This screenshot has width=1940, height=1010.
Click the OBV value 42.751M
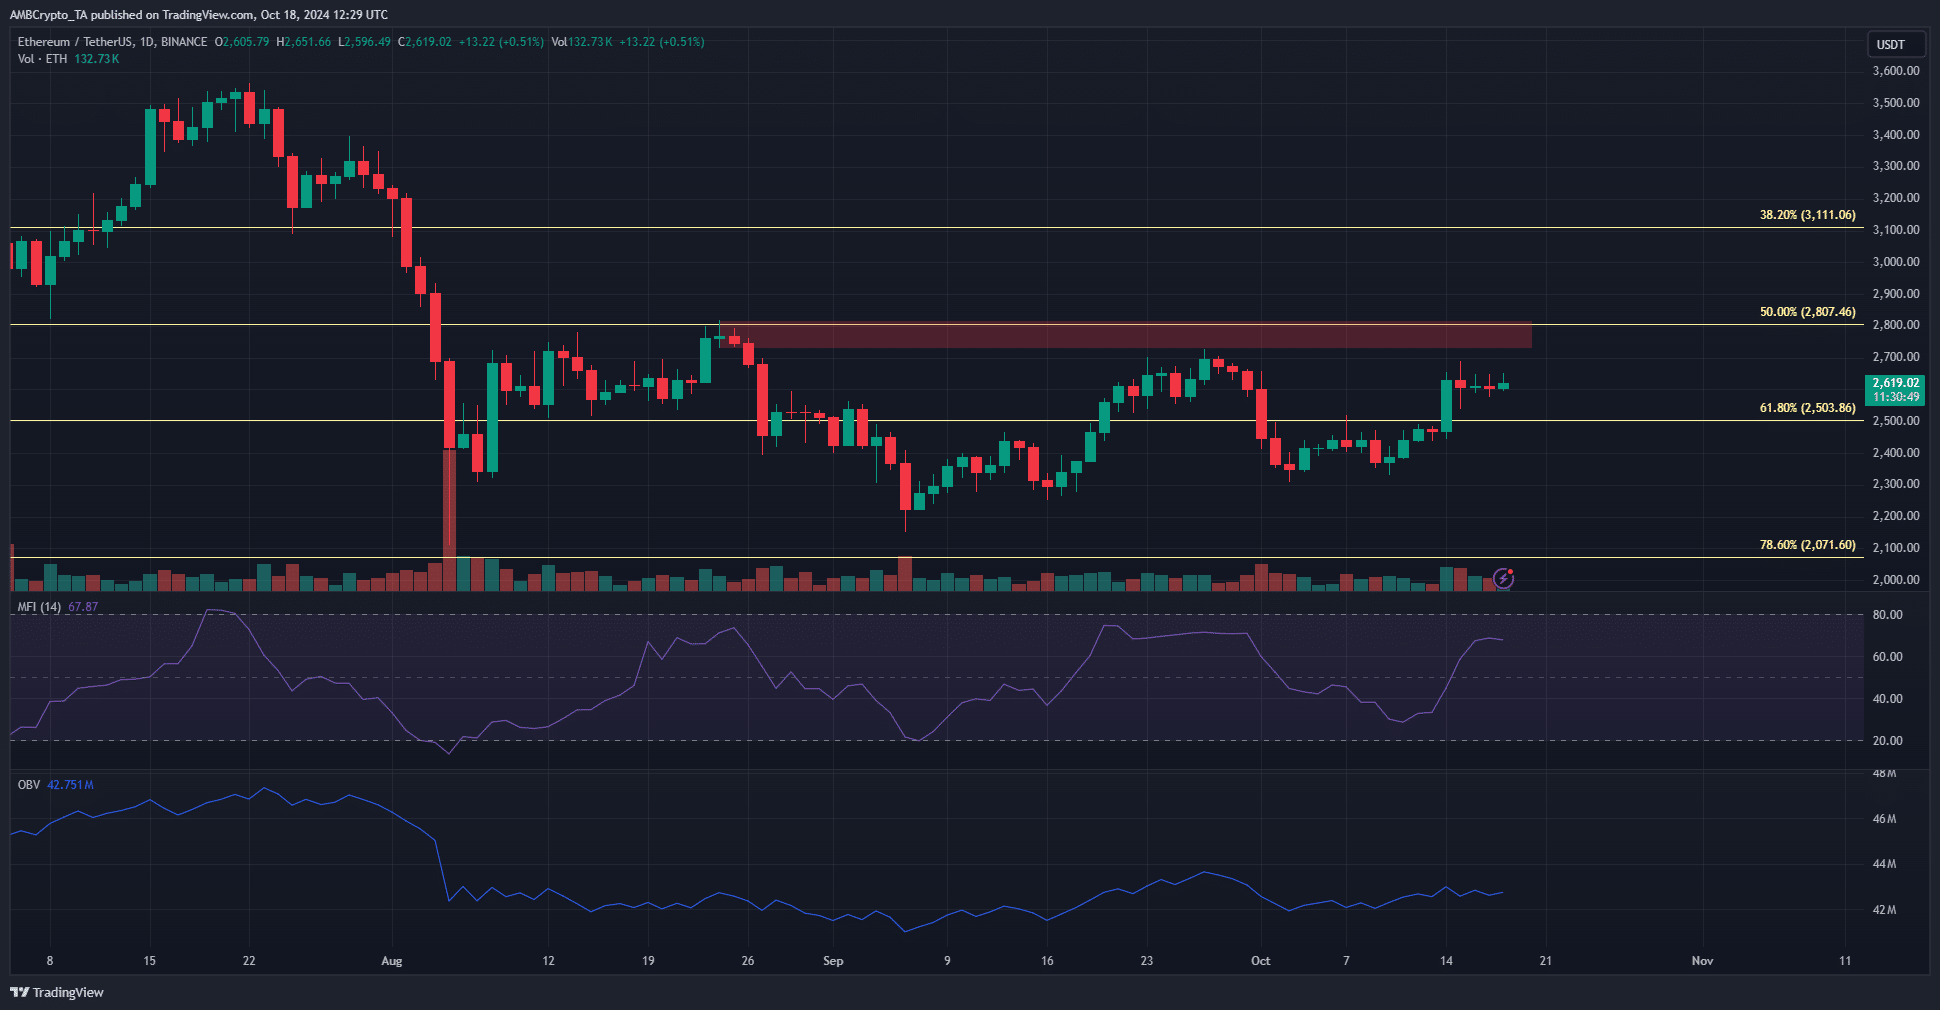point(70,785)
